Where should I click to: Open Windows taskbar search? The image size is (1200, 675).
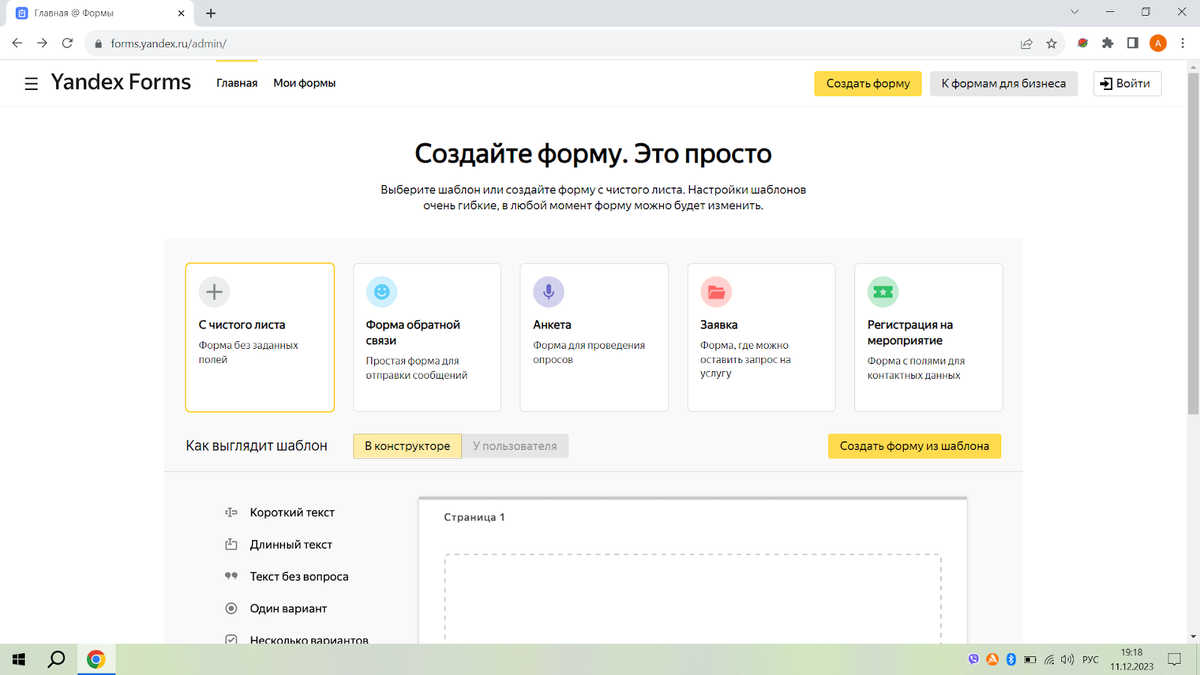pos(57,659)
